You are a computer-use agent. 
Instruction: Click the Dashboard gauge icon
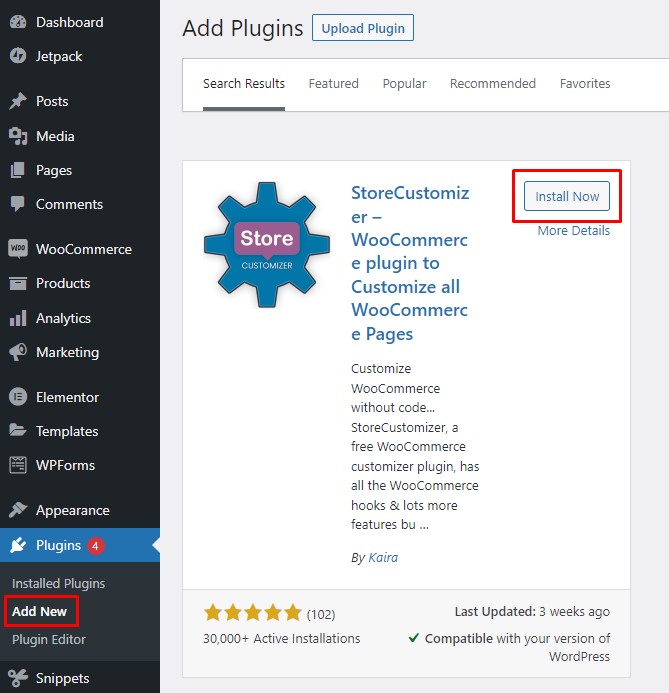click(x=18, y=22)
